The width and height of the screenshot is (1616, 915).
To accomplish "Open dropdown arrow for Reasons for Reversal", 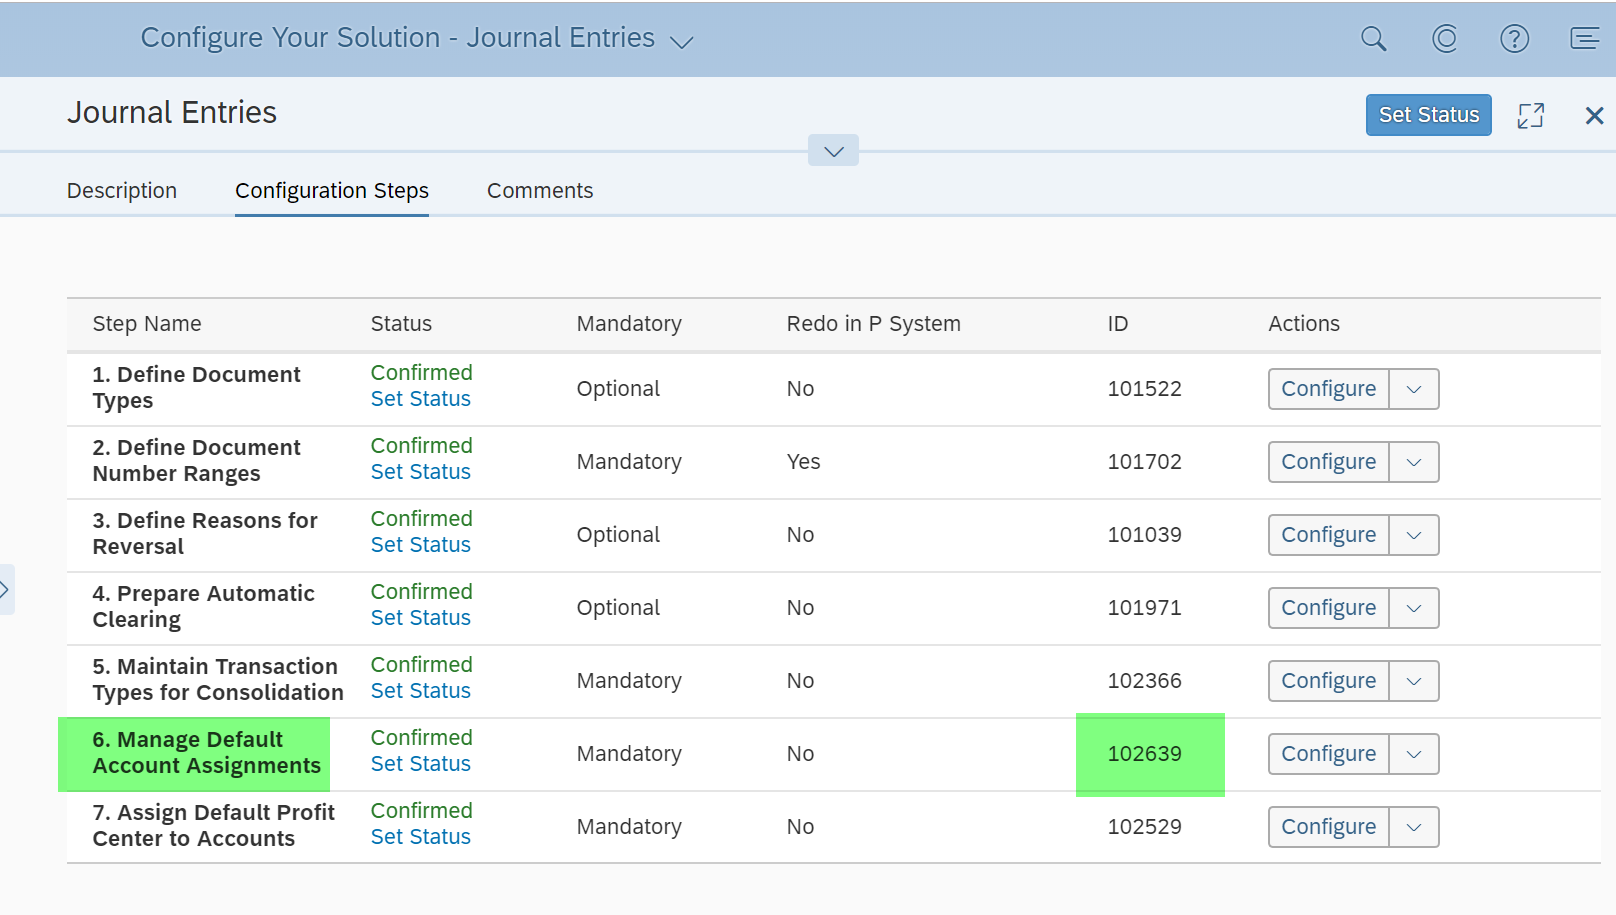I will [1414, 535].
